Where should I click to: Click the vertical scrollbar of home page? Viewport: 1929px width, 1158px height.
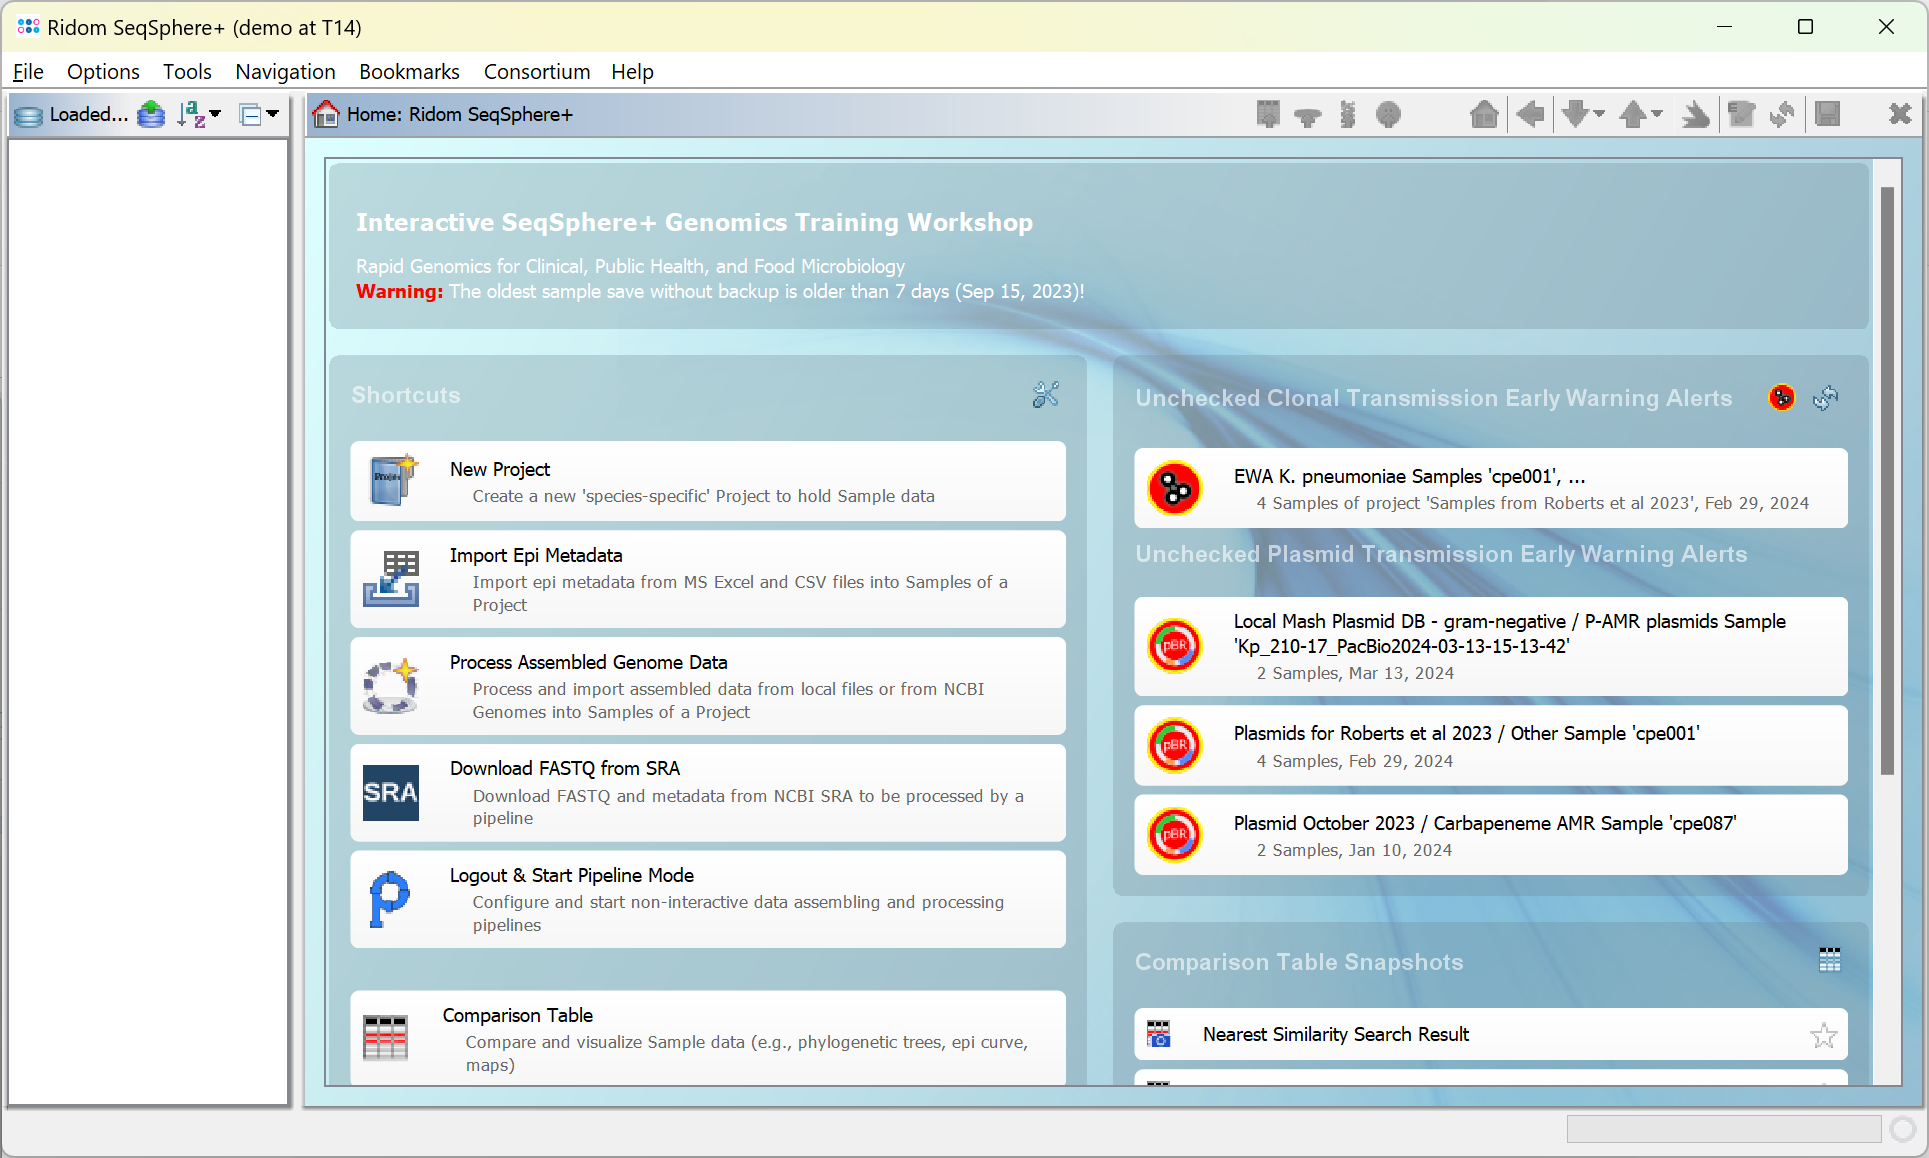point(1887,480)
